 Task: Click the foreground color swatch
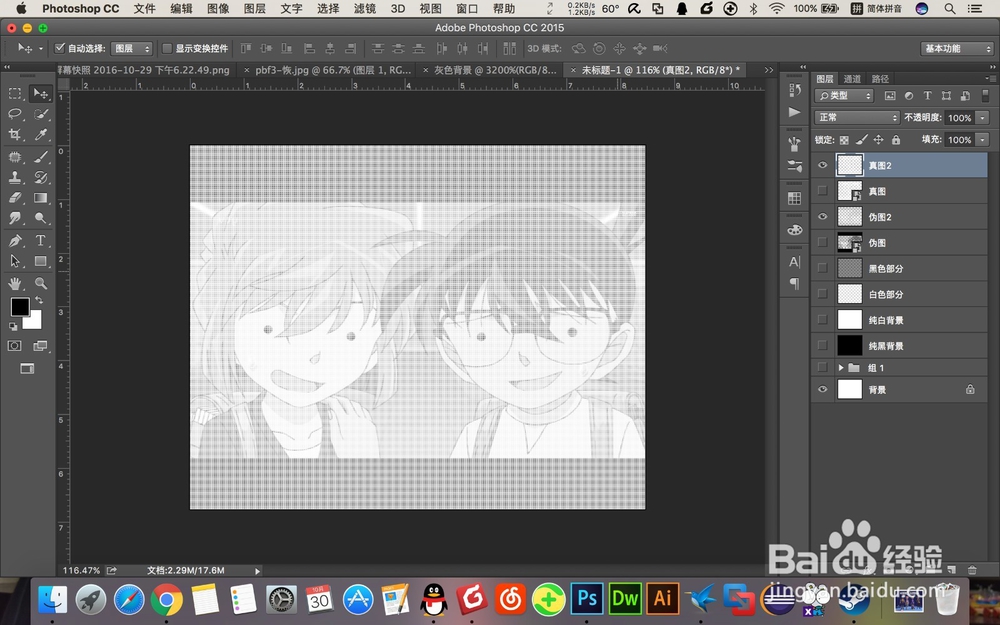coord(20,307)
